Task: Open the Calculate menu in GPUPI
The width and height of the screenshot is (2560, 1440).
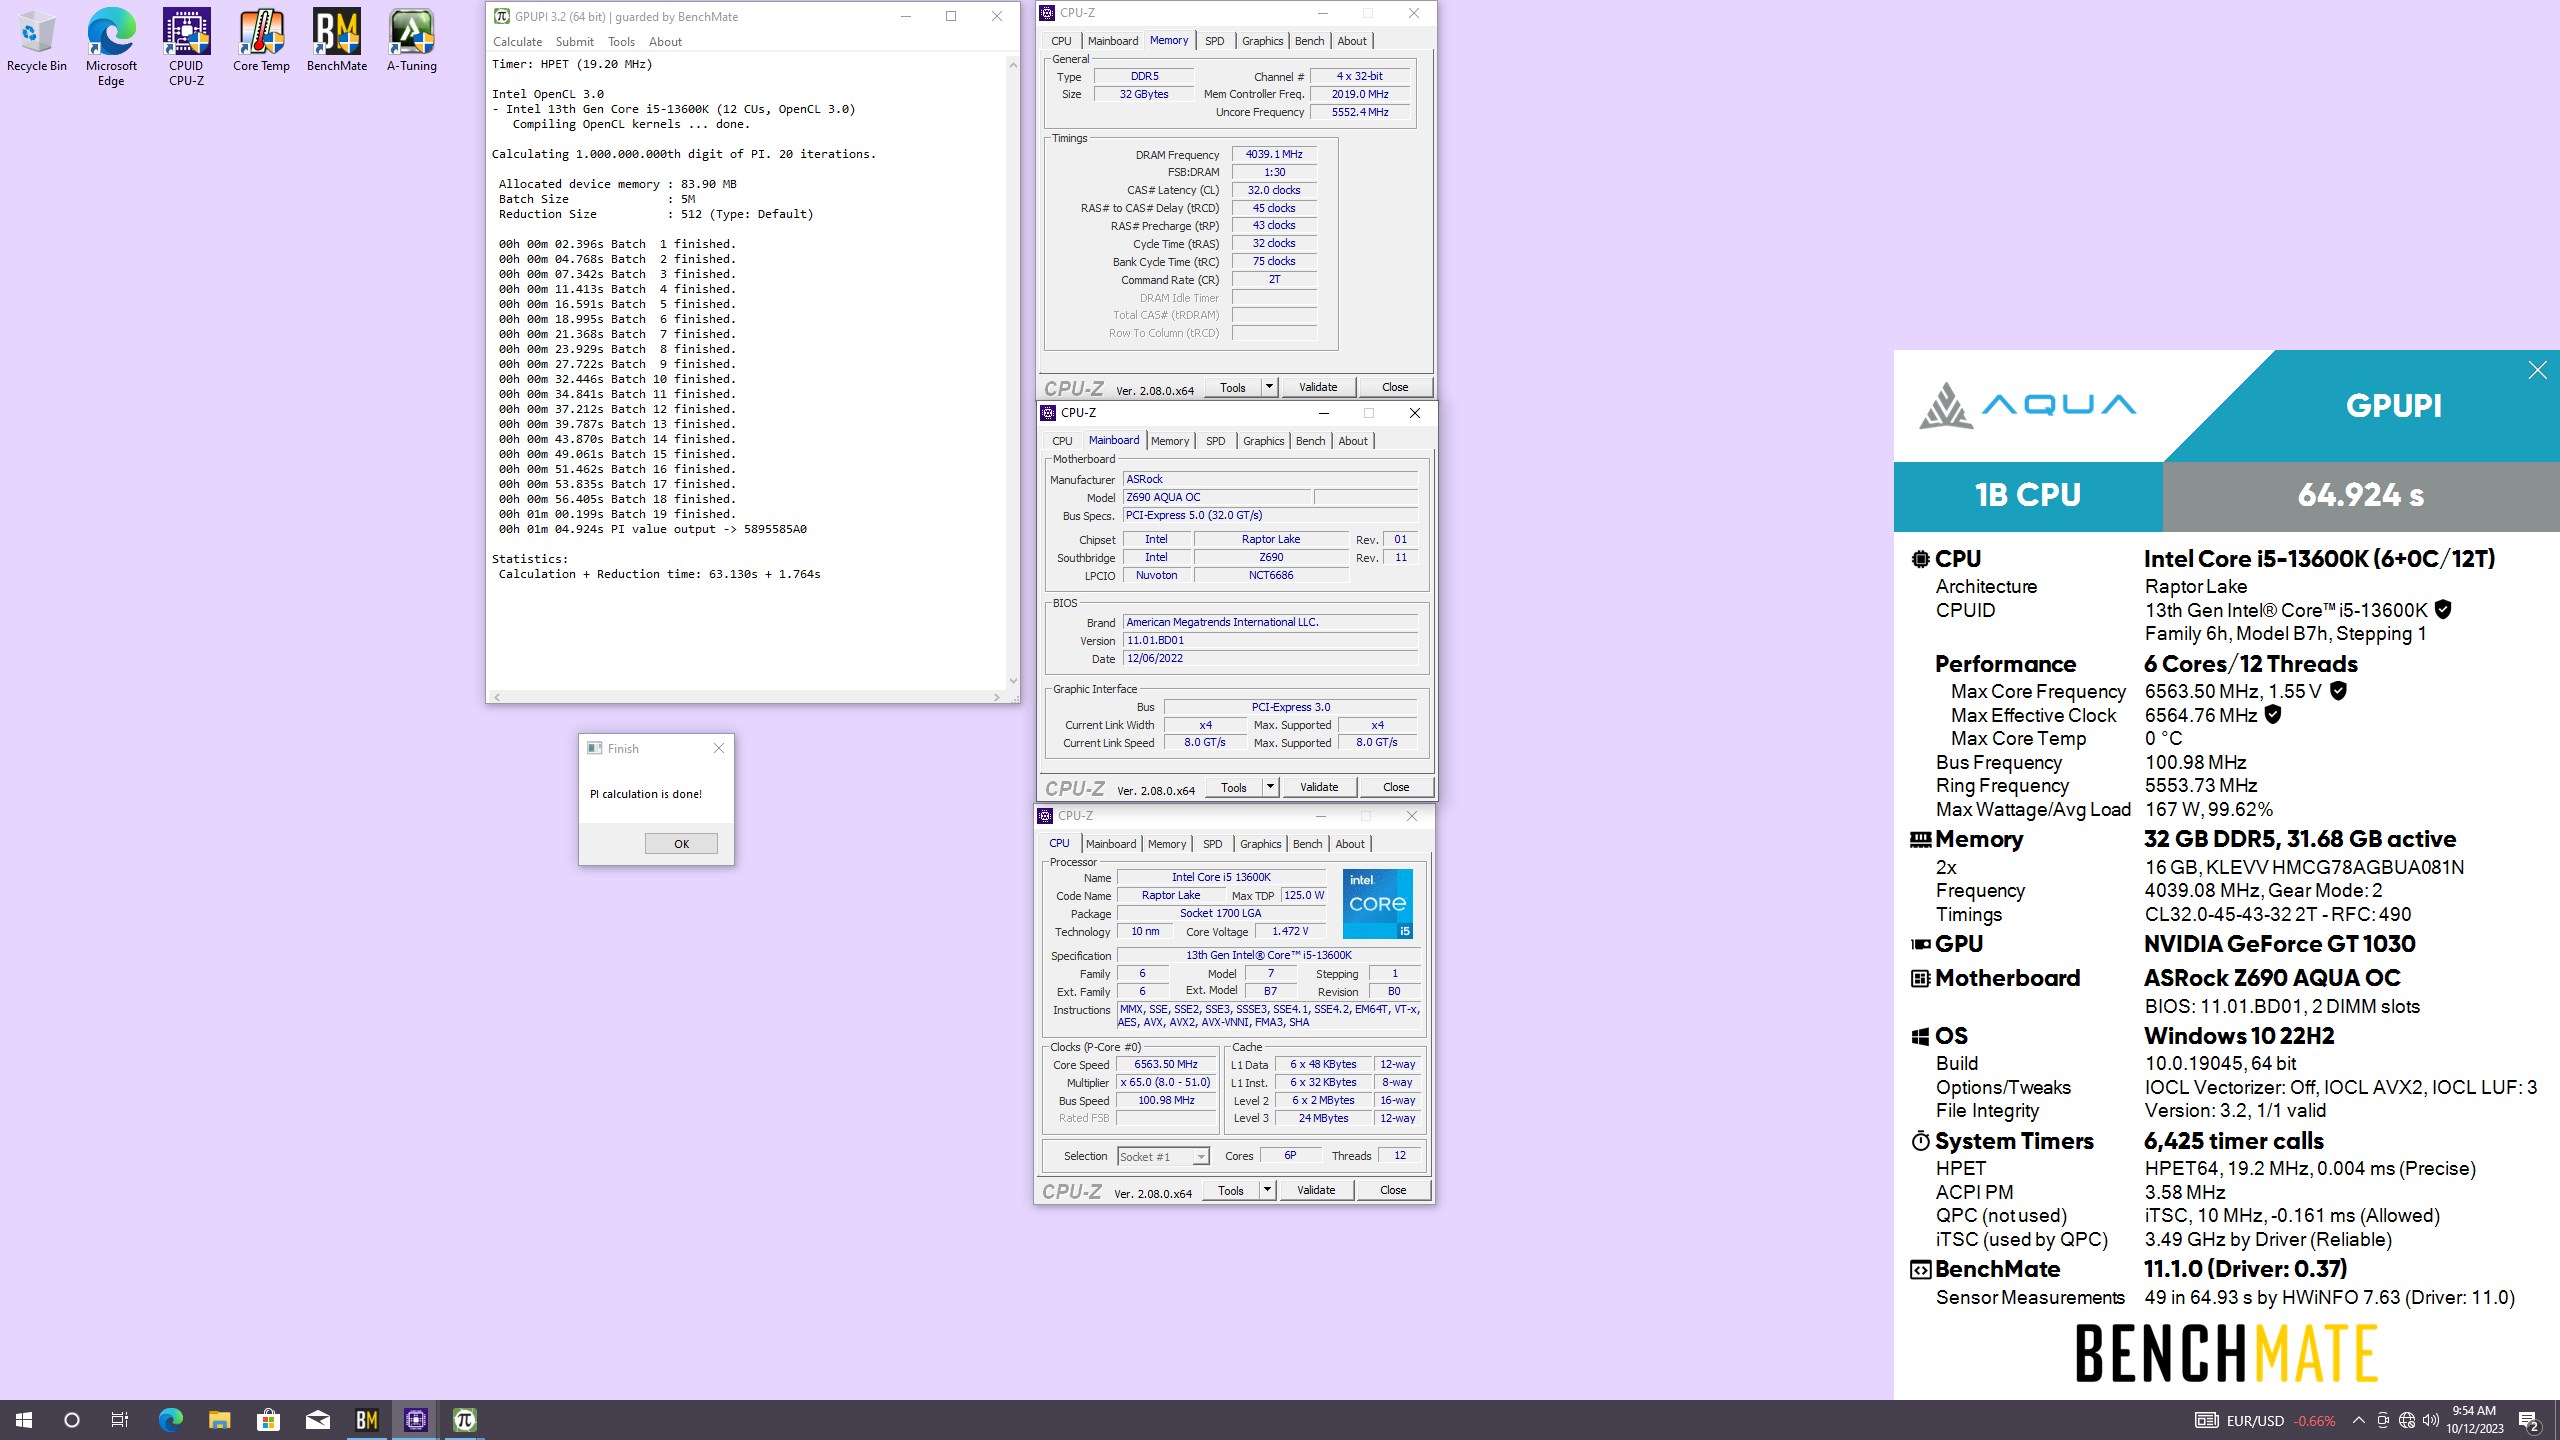Action: (x=517, y=42)
